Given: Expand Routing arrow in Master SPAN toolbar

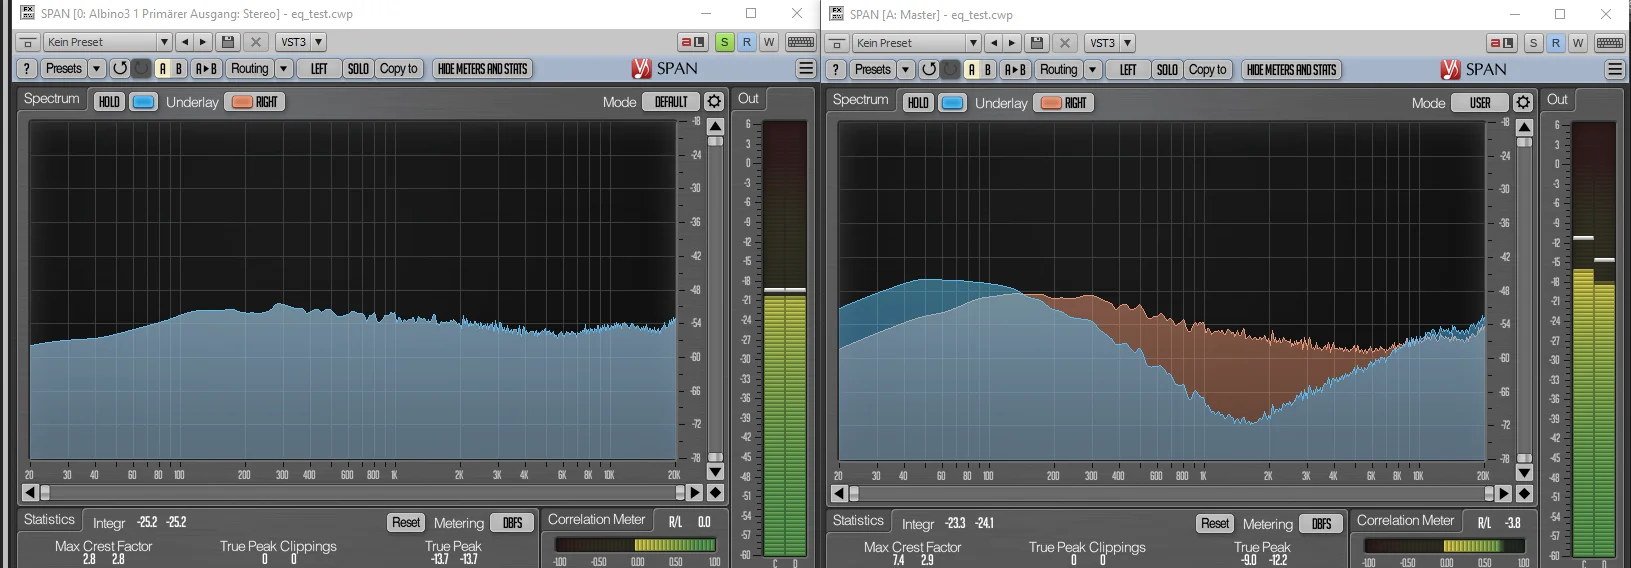Looking at the screenshot, I should pyautogui.click(x=1093, y=70).
